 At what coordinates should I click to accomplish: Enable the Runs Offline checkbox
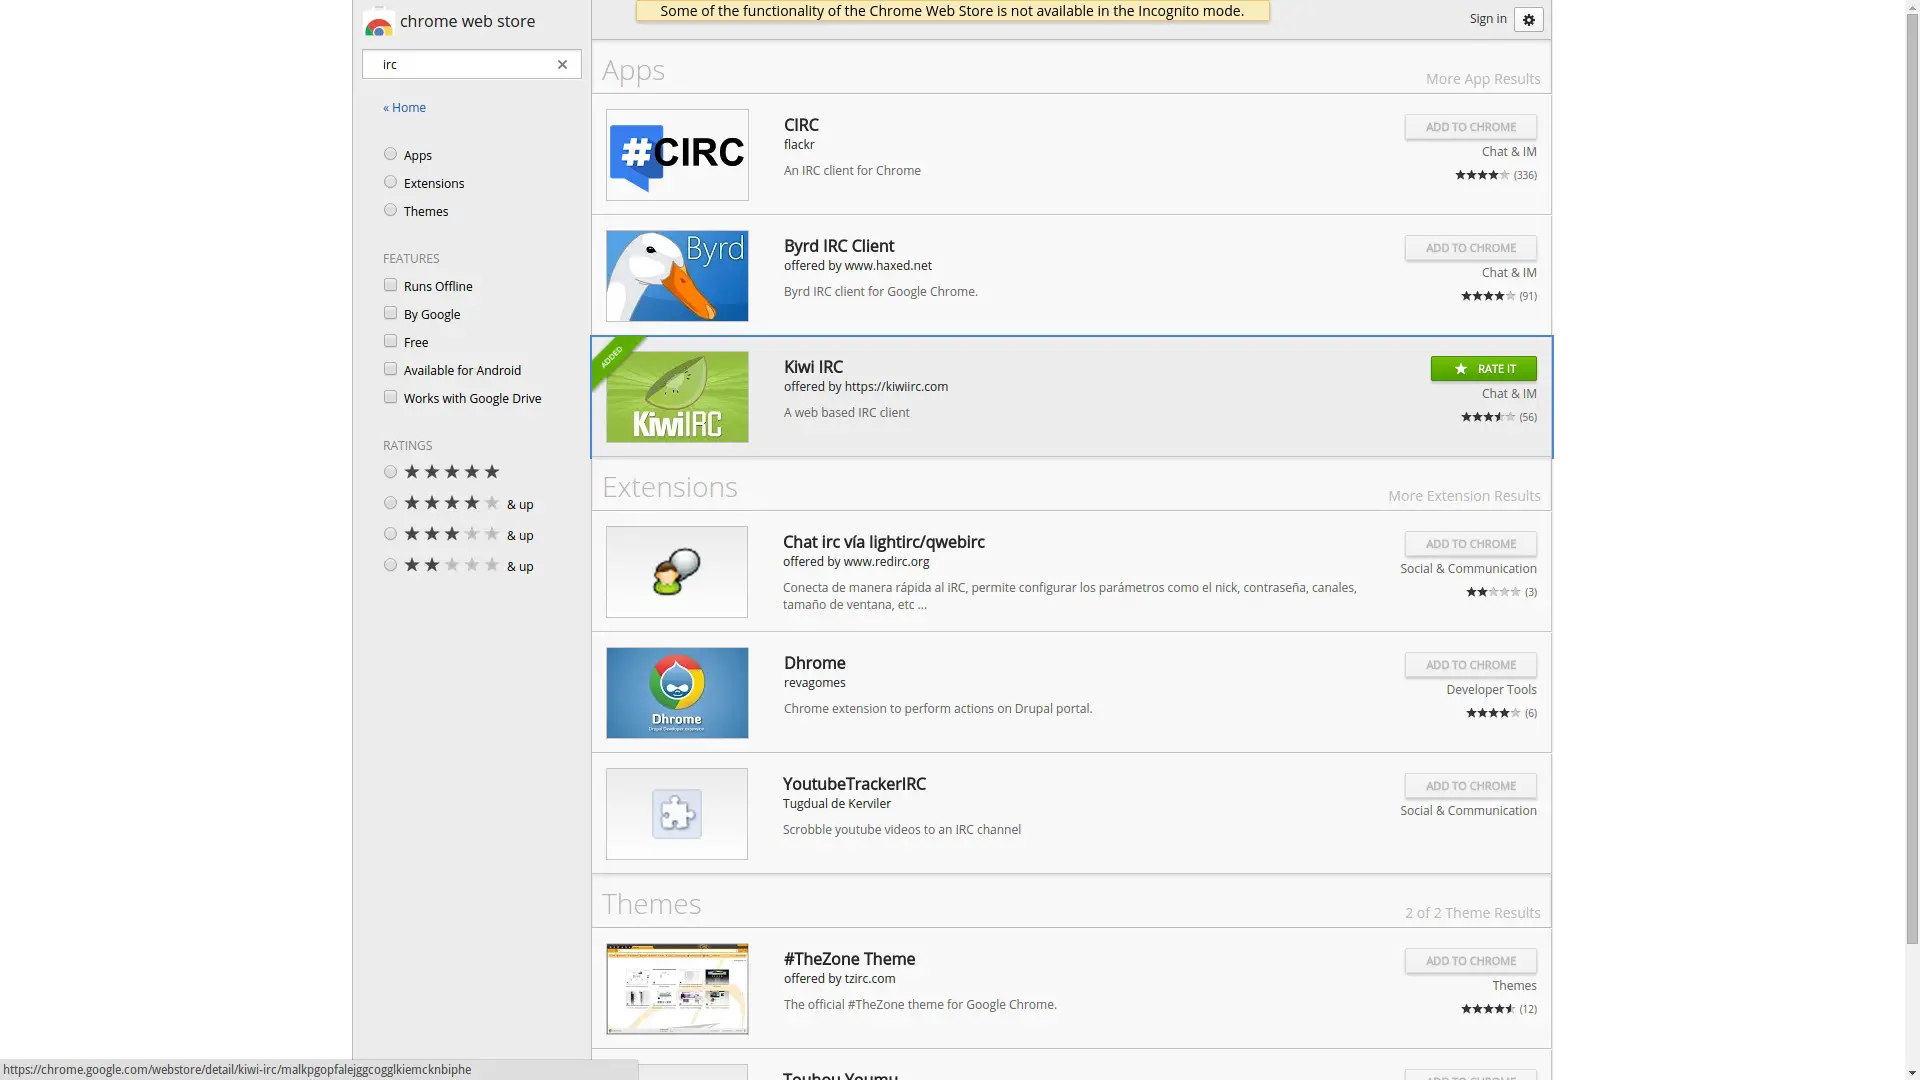point(390,285)
